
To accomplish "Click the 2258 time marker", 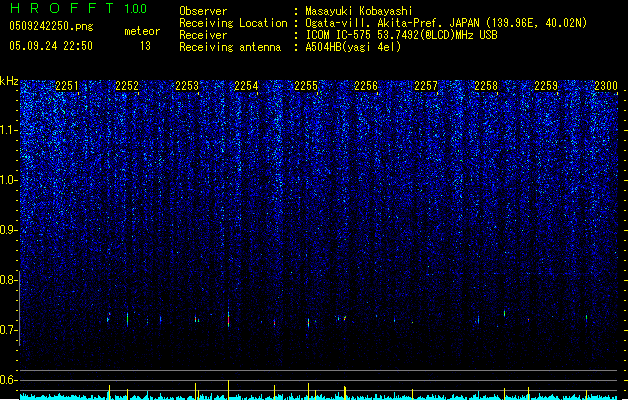I will [486, 86].
